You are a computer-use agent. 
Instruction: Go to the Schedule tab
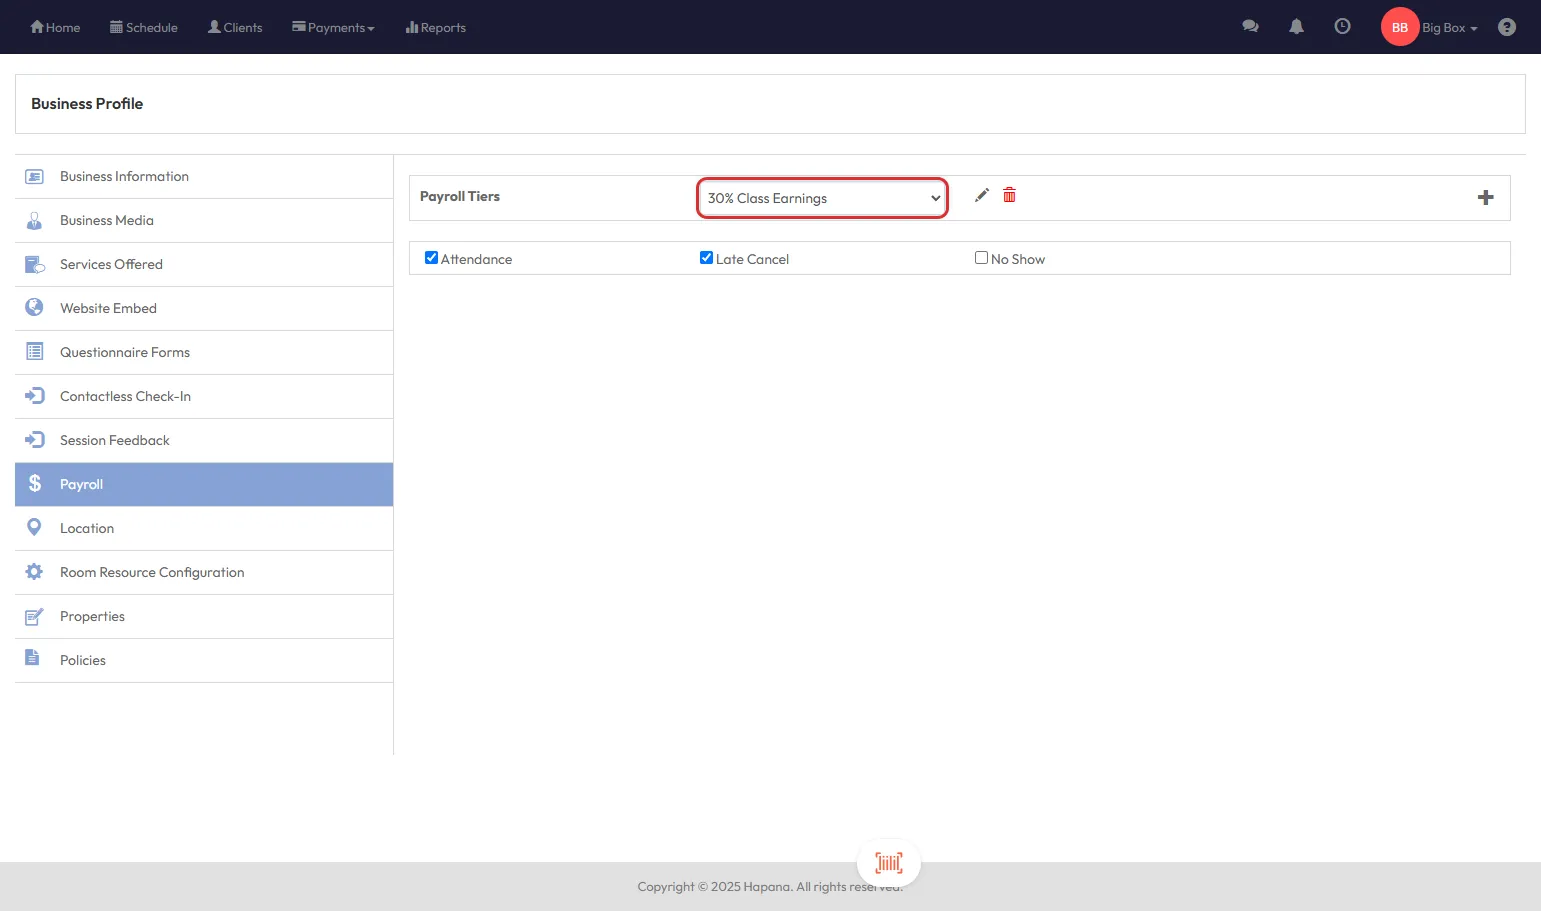[x=144, y=27]
